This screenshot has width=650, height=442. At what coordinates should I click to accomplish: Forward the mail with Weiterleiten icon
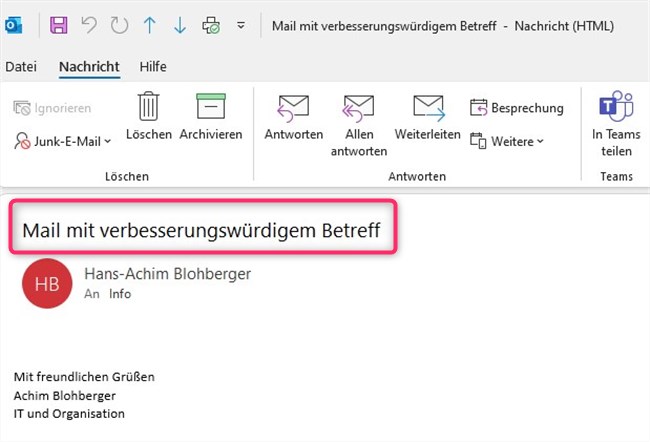(428, 117)
